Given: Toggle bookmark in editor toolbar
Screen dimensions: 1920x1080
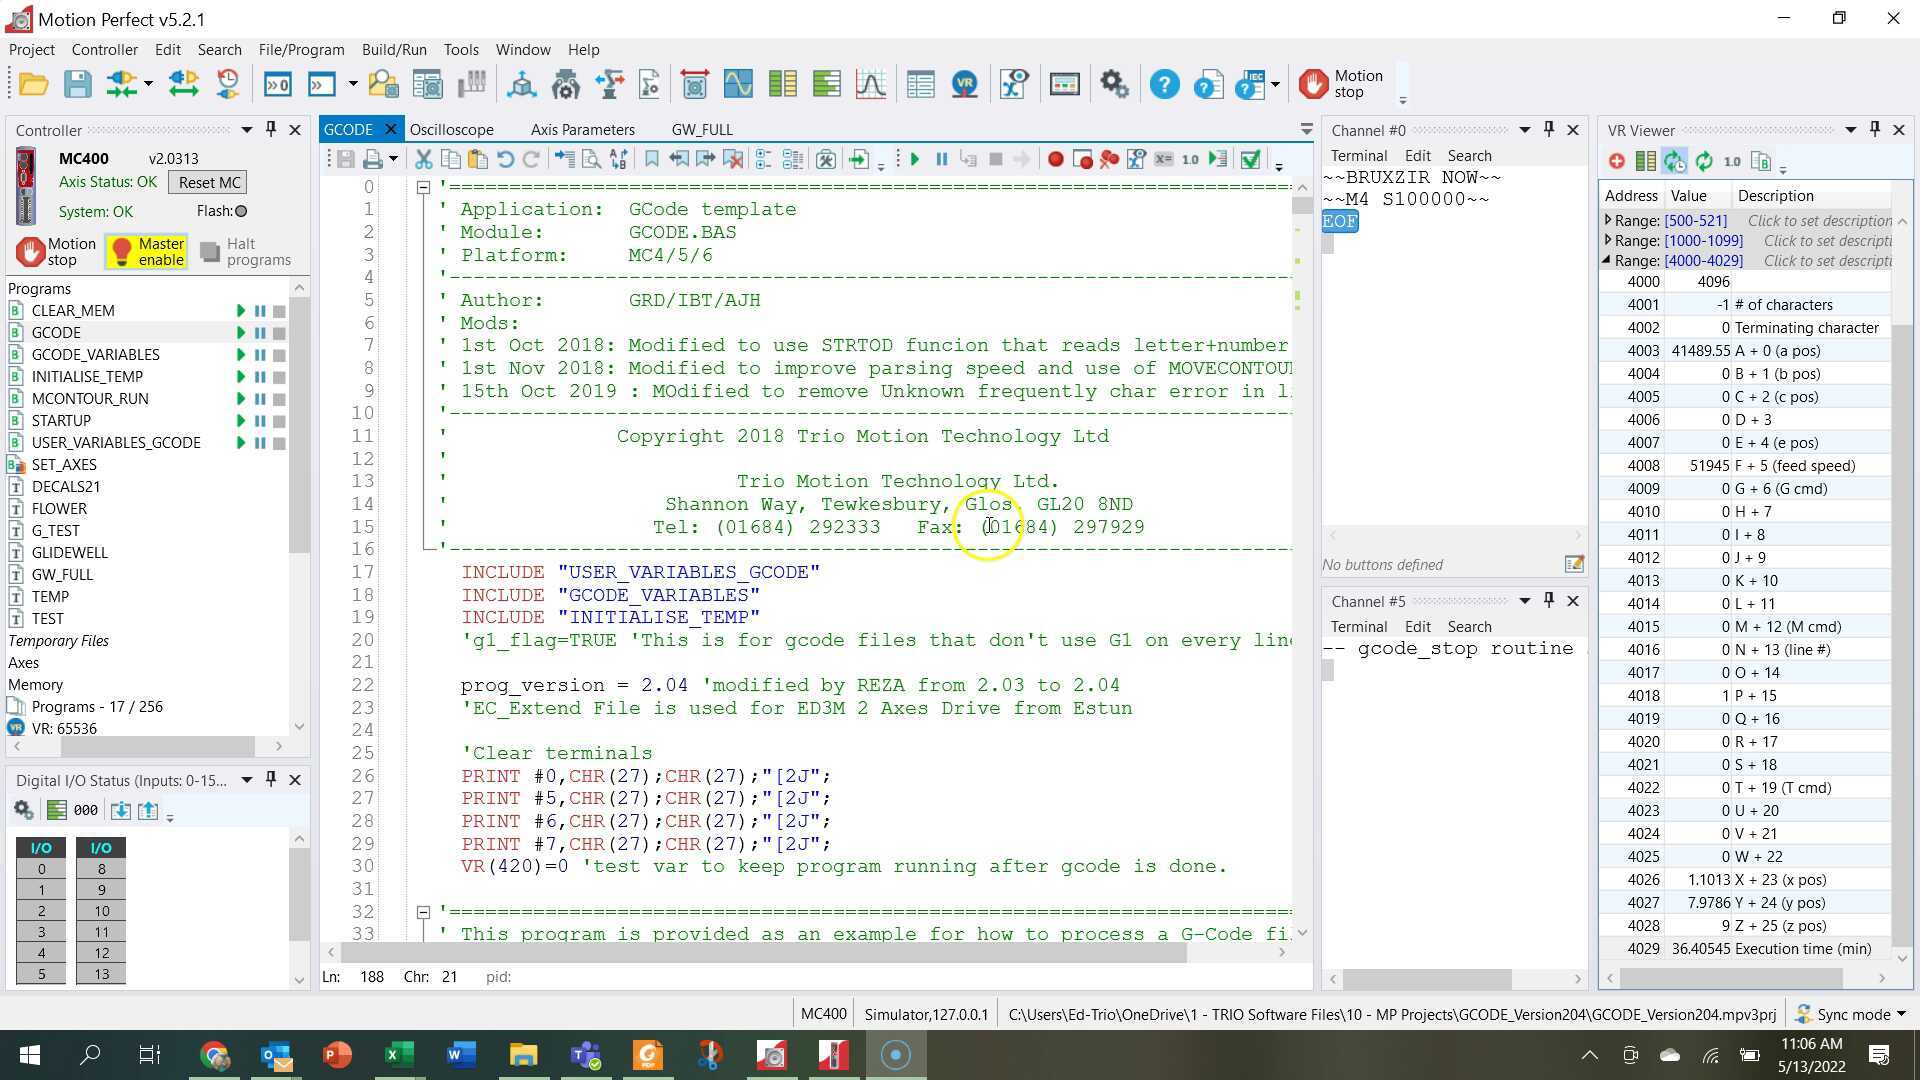Looking at the screenshot, I should pyautogui.click(x=651, y=159).
